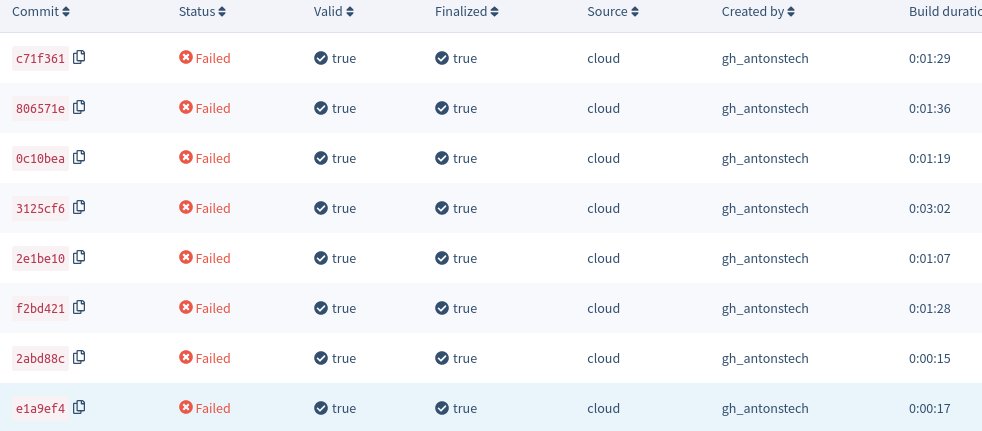Image resolution: width=982 pixels, height=431 pixels.
Task: Click Finalized checkmark icon in f2bd421 row
Action: (442, 308)
